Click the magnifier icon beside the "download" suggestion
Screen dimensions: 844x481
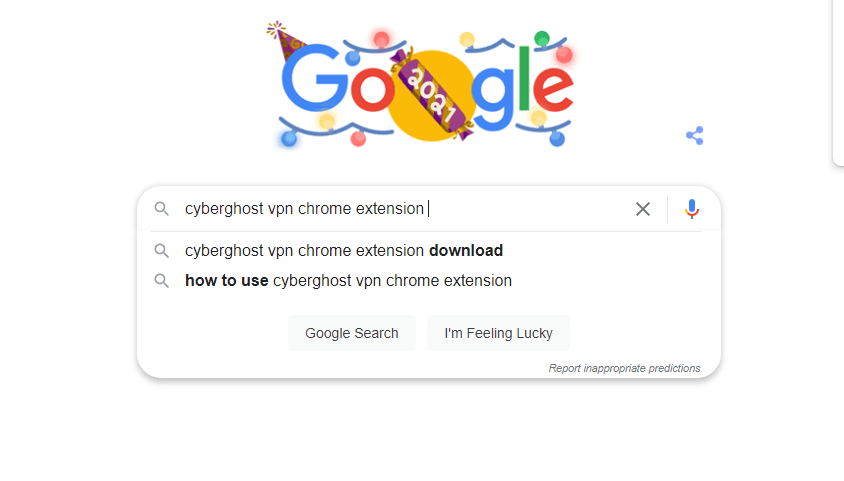[161, 251]
